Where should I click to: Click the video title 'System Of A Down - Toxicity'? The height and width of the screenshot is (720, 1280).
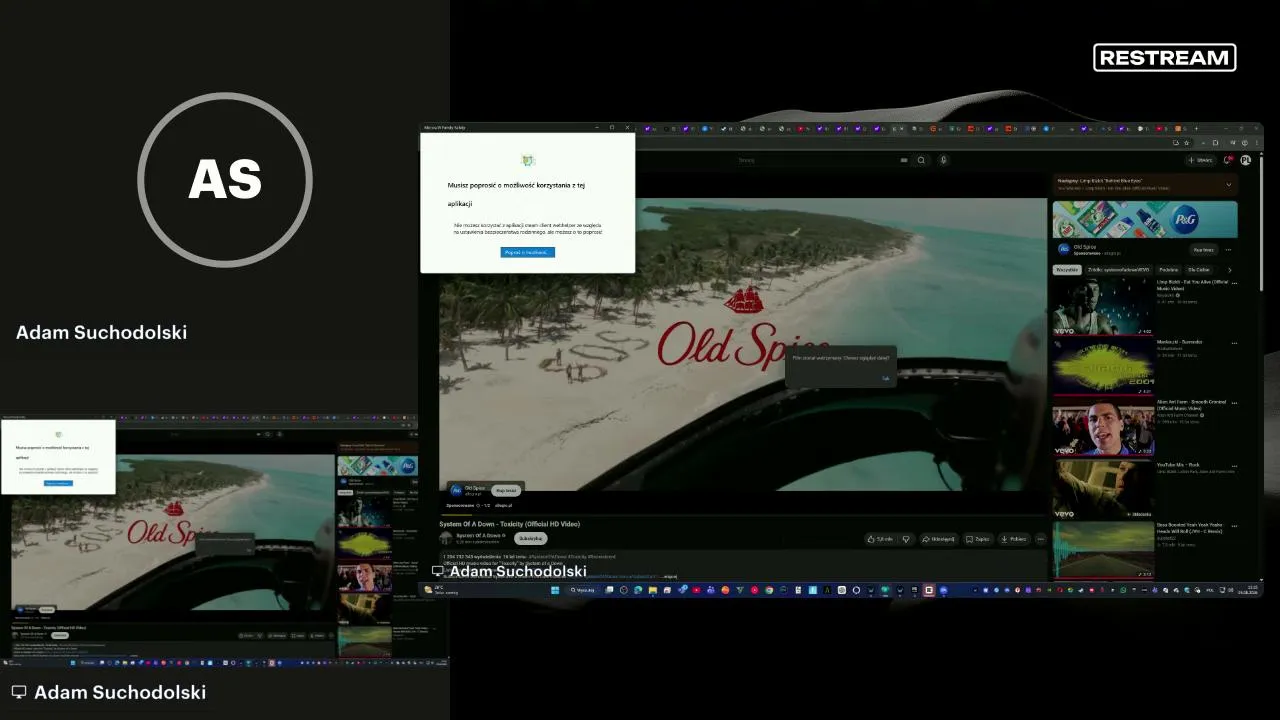point(509,524)
